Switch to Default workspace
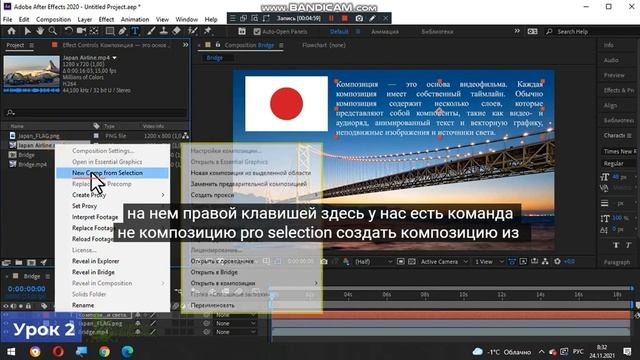This screenshot has height=360, width=640. click(339, 31)
